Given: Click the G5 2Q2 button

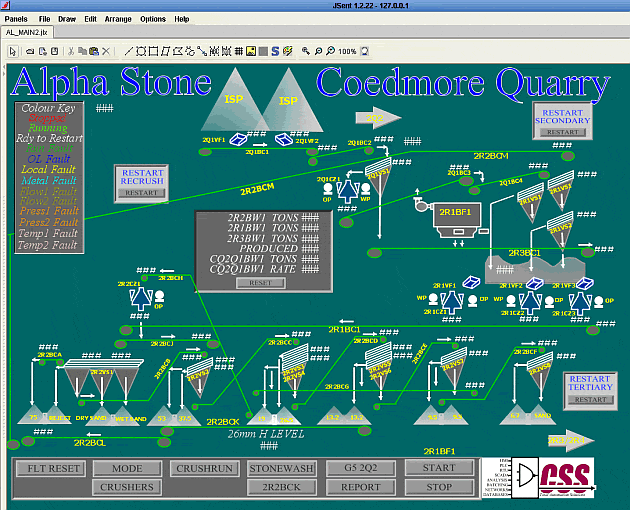Looking at the screenshot, I should (x=361, y=468).
